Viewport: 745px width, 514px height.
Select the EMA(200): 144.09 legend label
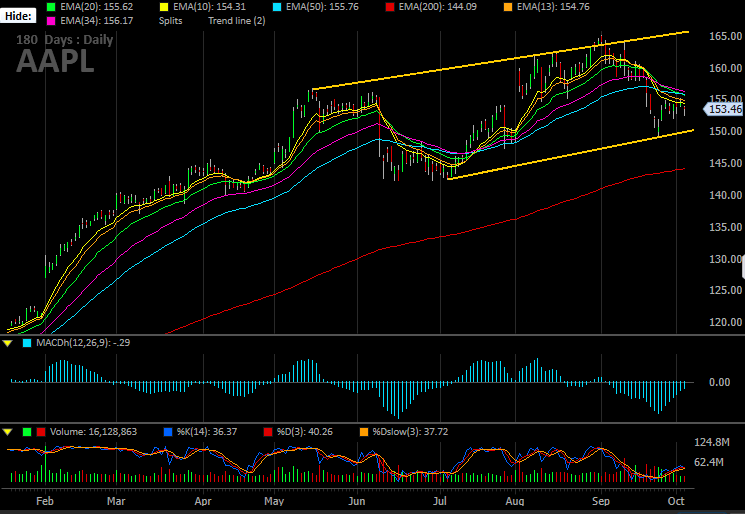click(438, 7)
